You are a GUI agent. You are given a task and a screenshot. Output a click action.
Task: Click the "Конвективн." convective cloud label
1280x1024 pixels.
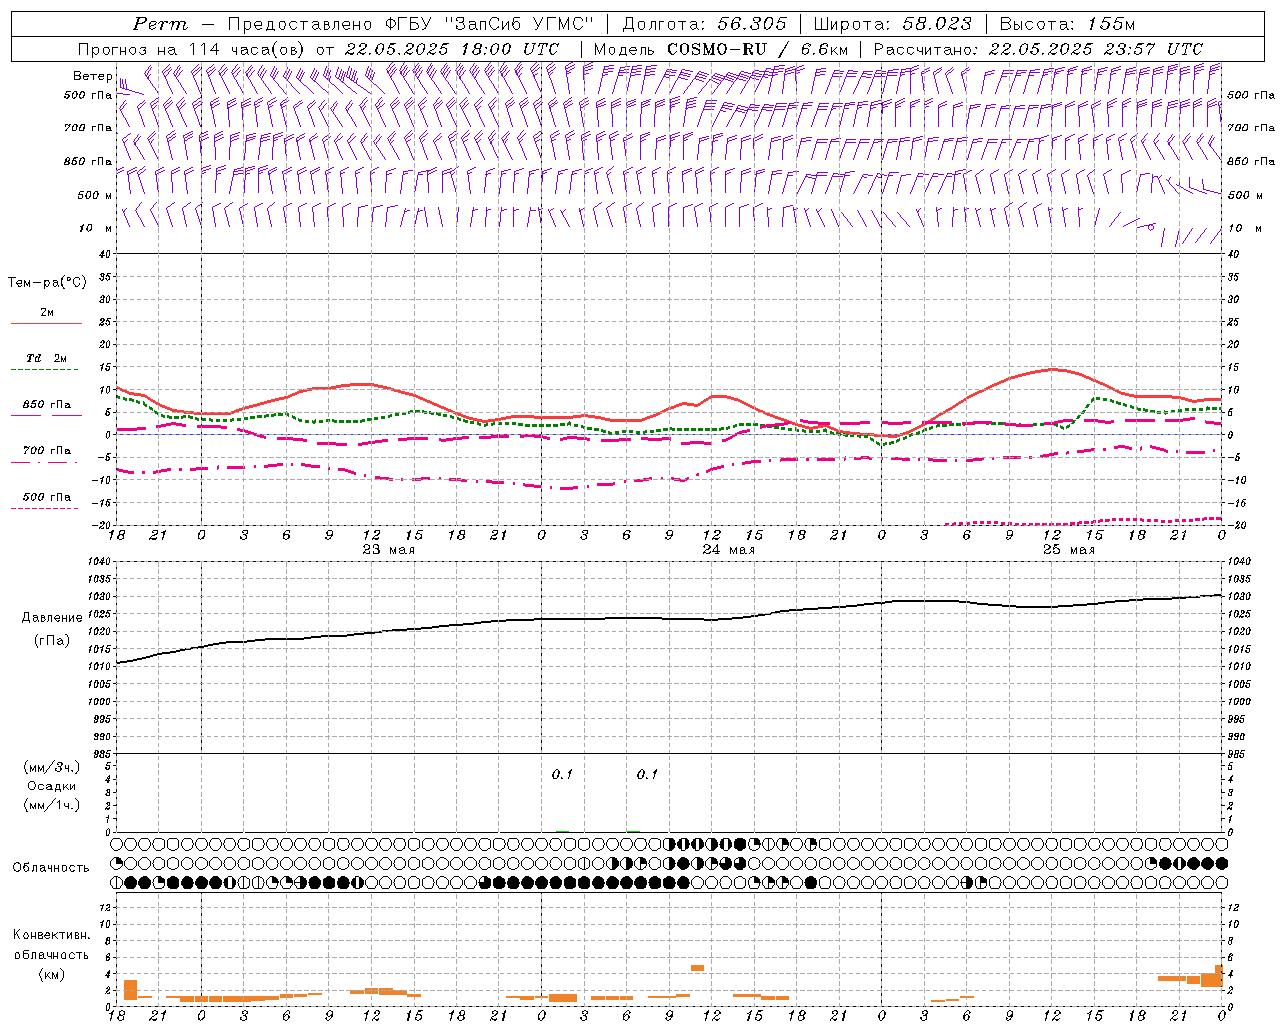(52, 935)
